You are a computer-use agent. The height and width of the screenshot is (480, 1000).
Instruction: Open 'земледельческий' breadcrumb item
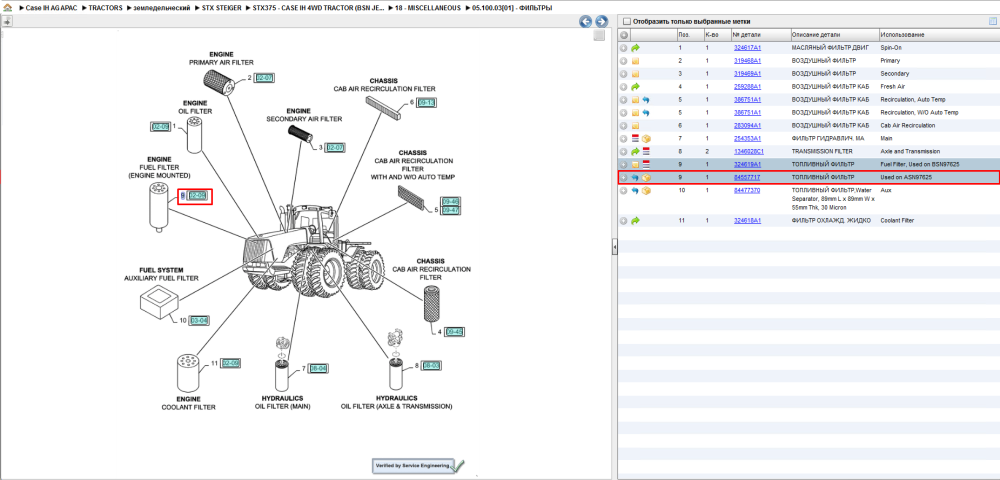(163, 8)
